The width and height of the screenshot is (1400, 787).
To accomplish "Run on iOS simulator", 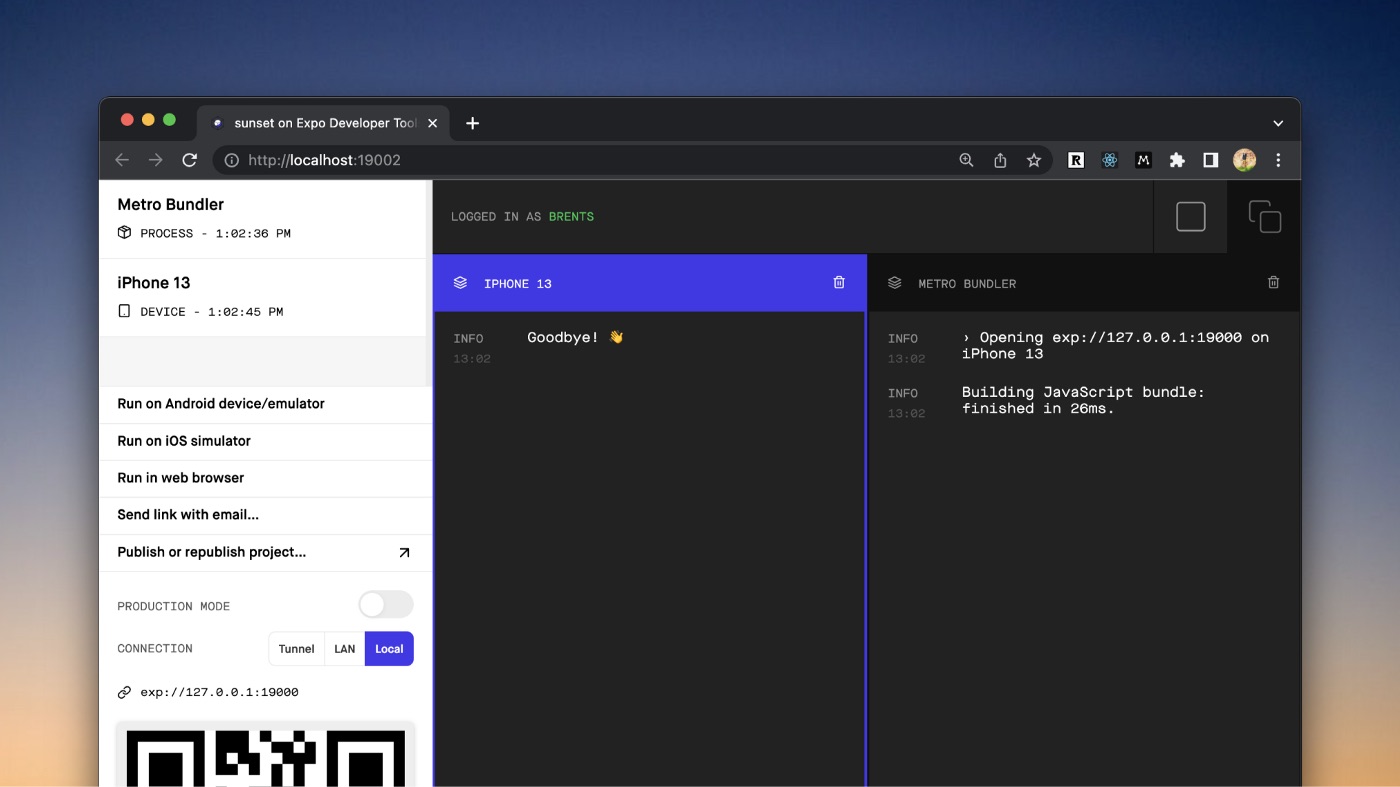I will pyautogui.click(x=266, y=441).
